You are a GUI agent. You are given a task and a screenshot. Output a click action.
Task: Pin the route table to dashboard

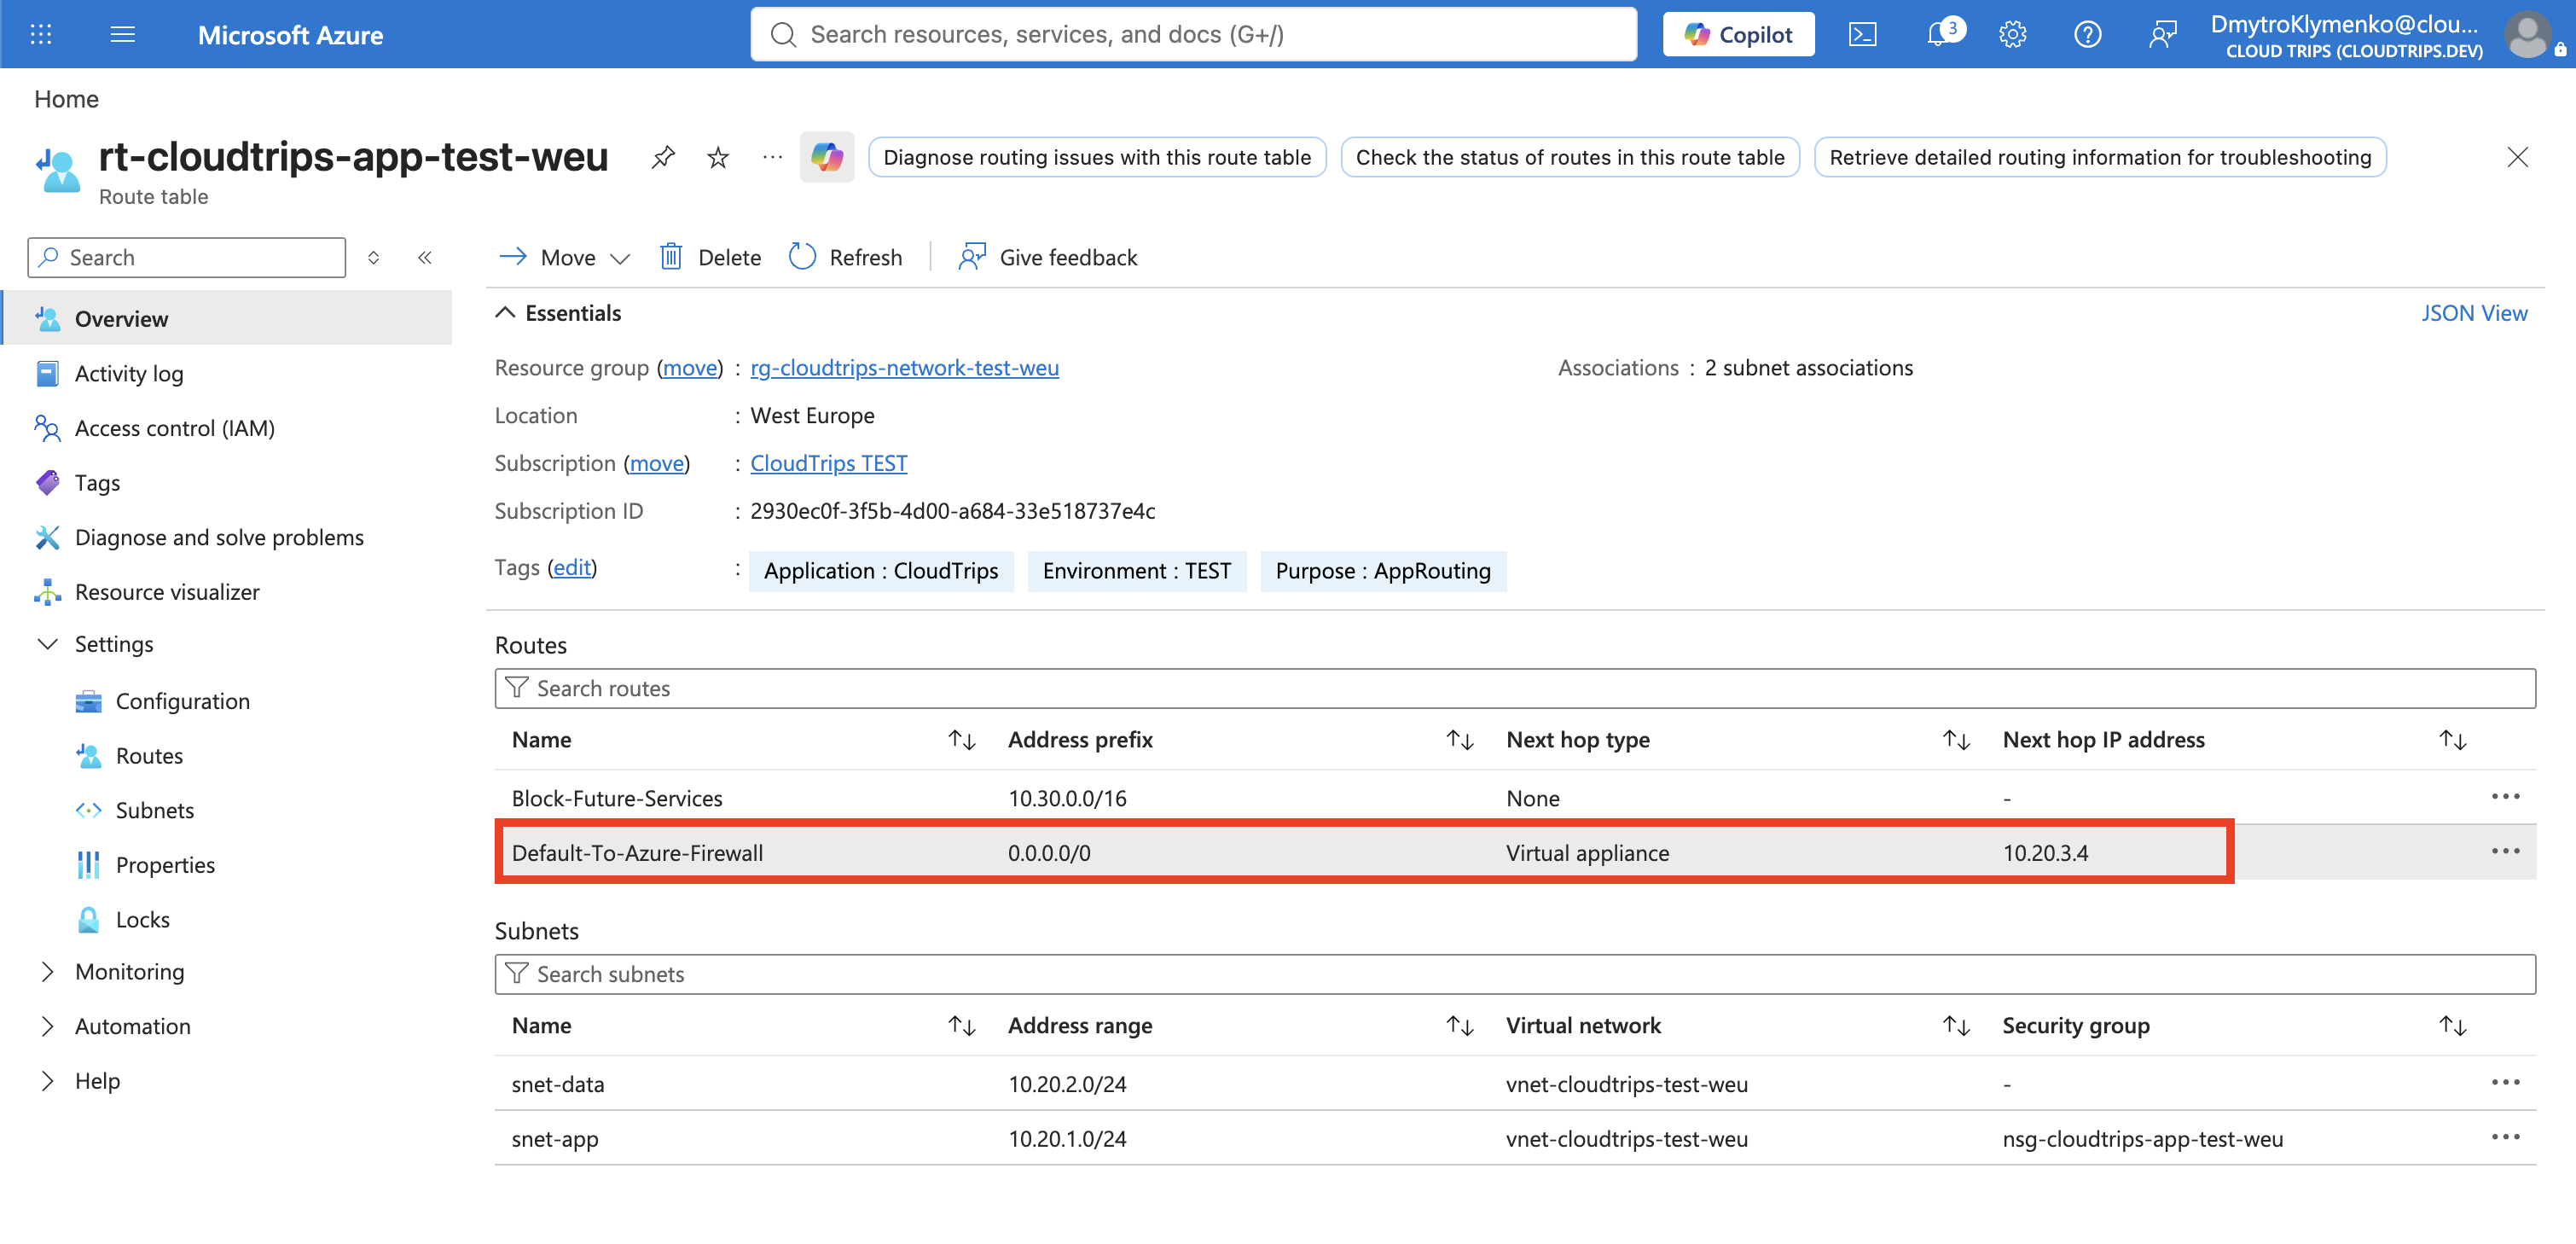[663, 157]
